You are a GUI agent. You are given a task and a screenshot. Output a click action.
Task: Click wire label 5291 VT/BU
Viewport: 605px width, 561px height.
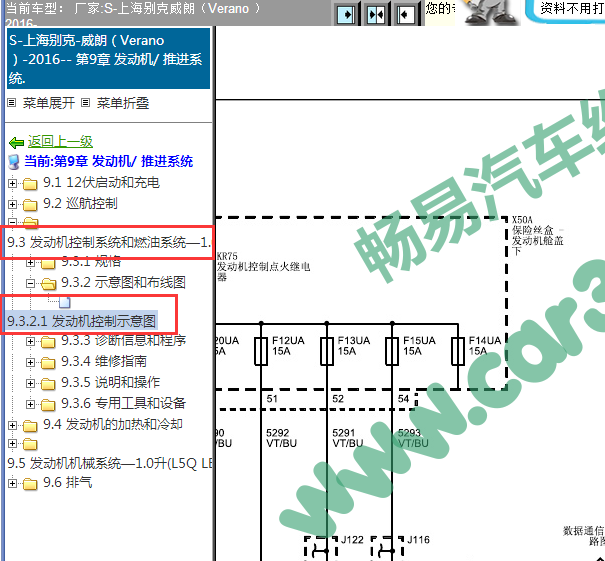348,438
